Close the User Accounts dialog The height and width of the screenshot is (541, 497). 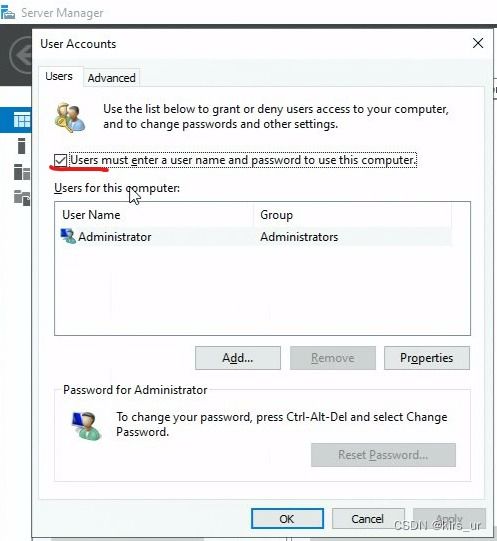click(x=478, y=43)
